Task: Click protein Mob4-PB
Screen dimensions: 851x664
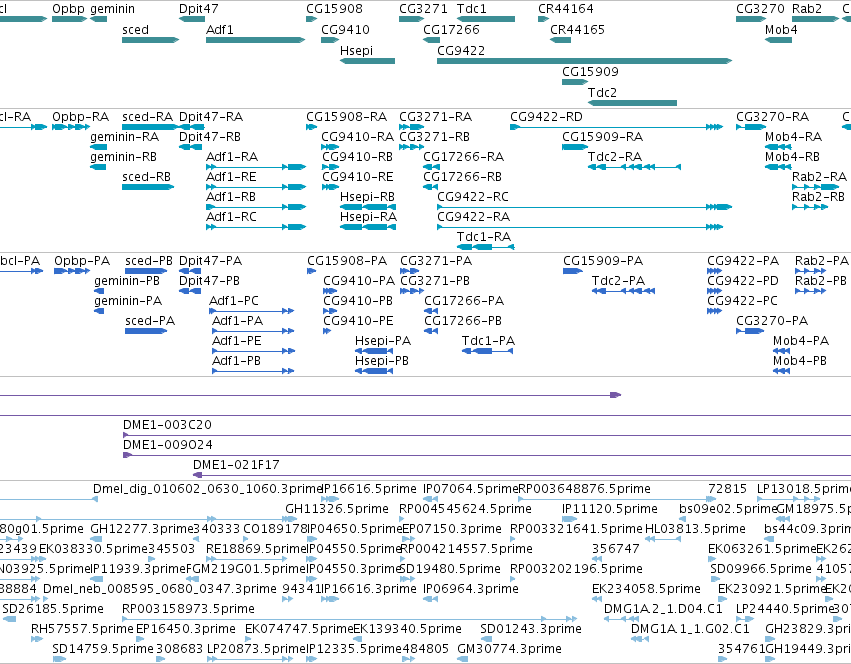Action: 781,371
